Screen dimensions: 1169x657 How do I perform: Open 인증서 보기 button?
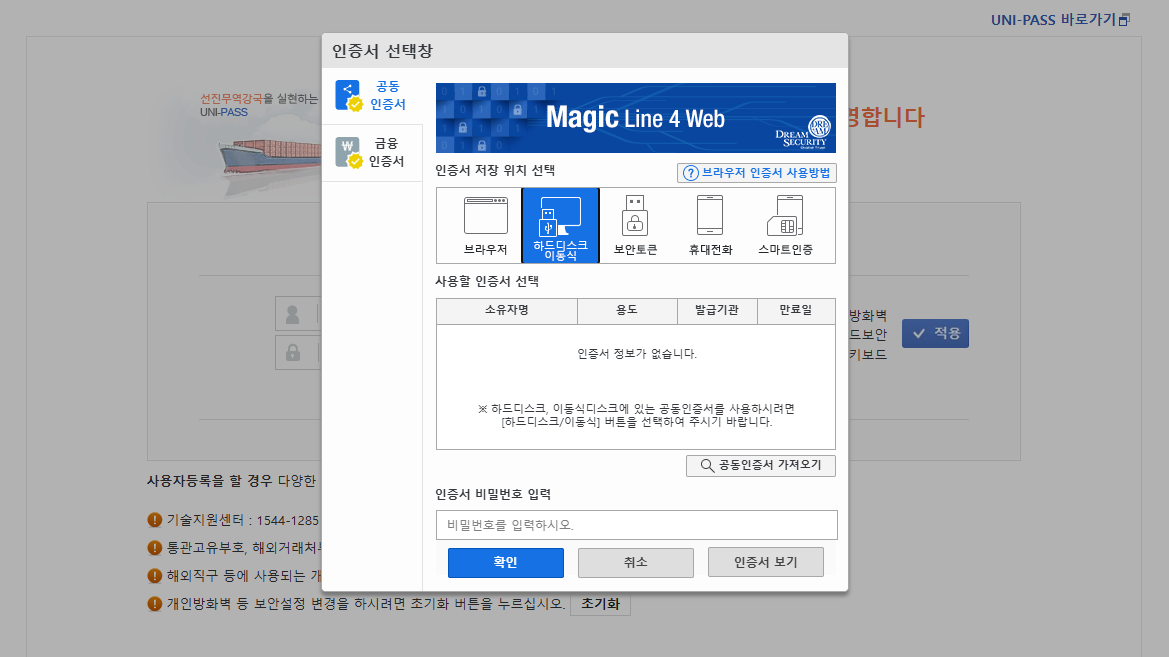coord(766,562)
